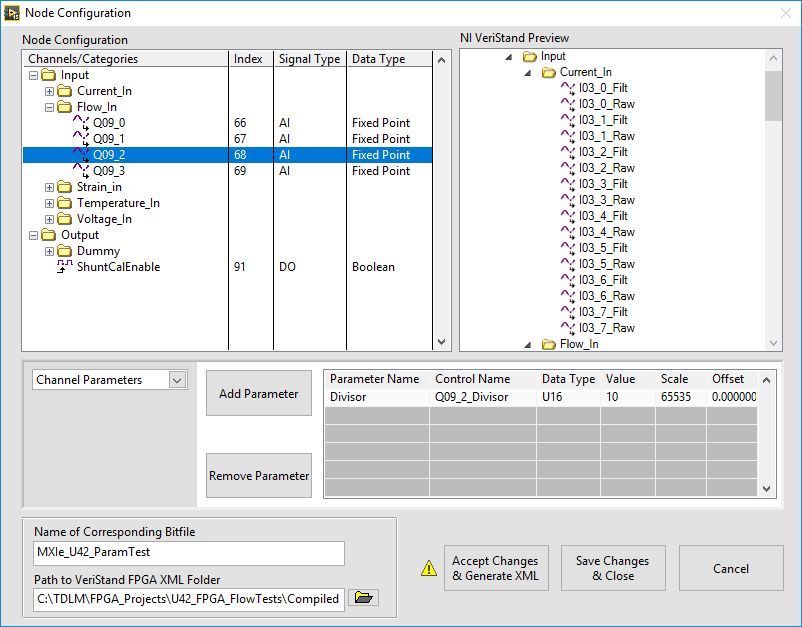Click the digital signal icon for ShuntCalEnable
The image size is (802, 627).
(x=64, y=266)
